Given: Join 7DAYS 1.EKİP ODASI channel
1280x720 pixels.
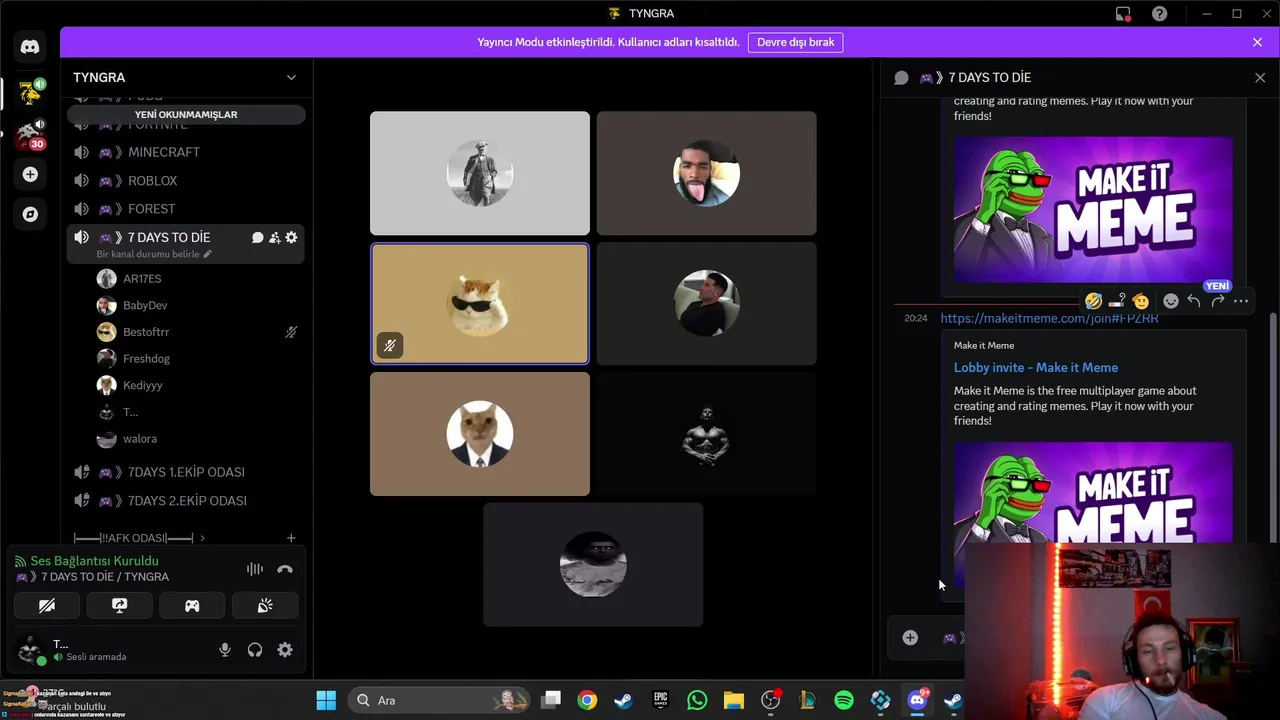Looking at the screenshot, I should tap(185, 472).
